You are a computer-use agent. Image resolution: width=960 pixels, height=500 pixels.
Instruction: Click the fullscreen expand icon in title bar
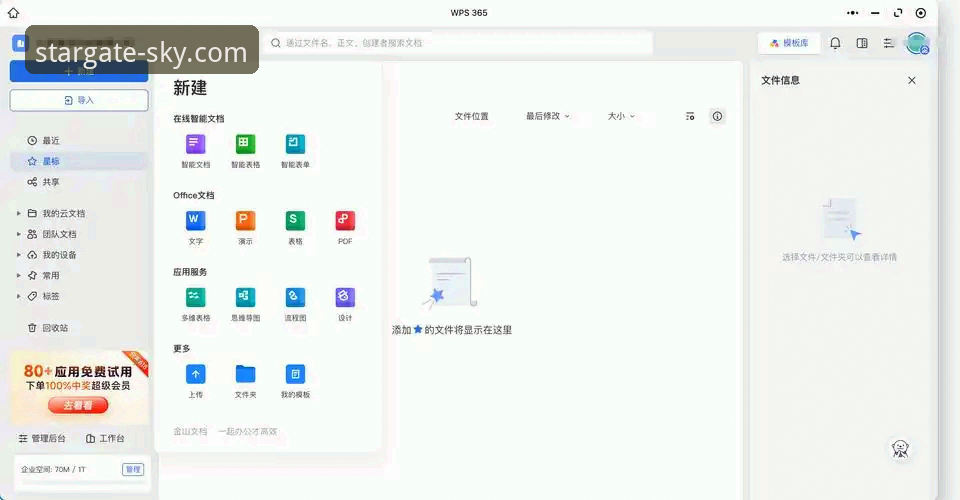point(898,12)
